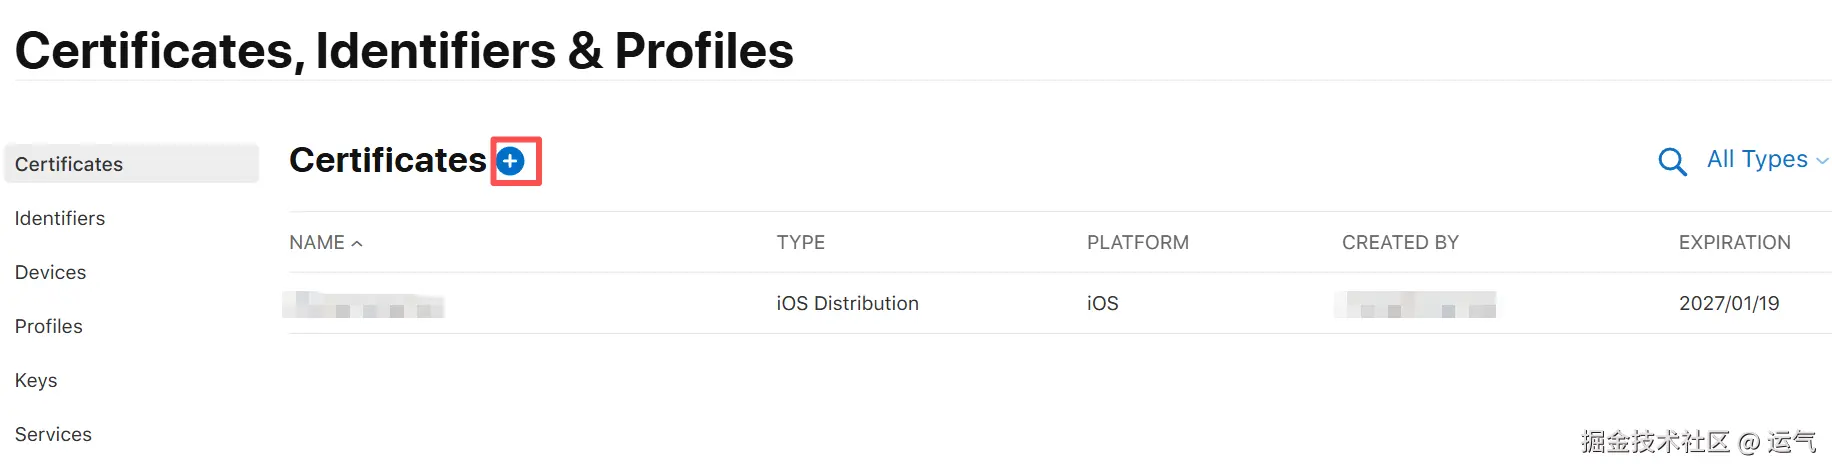Click the PLATFORM column header

pyautogui.click(x=1138, y=242)
